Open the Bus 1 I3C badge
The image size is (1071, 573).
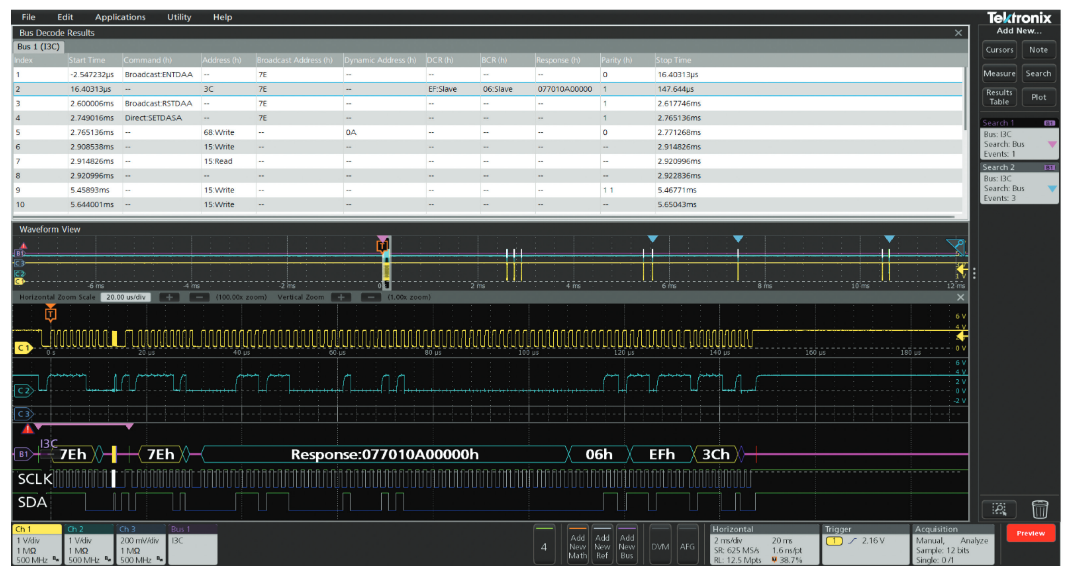193,544
